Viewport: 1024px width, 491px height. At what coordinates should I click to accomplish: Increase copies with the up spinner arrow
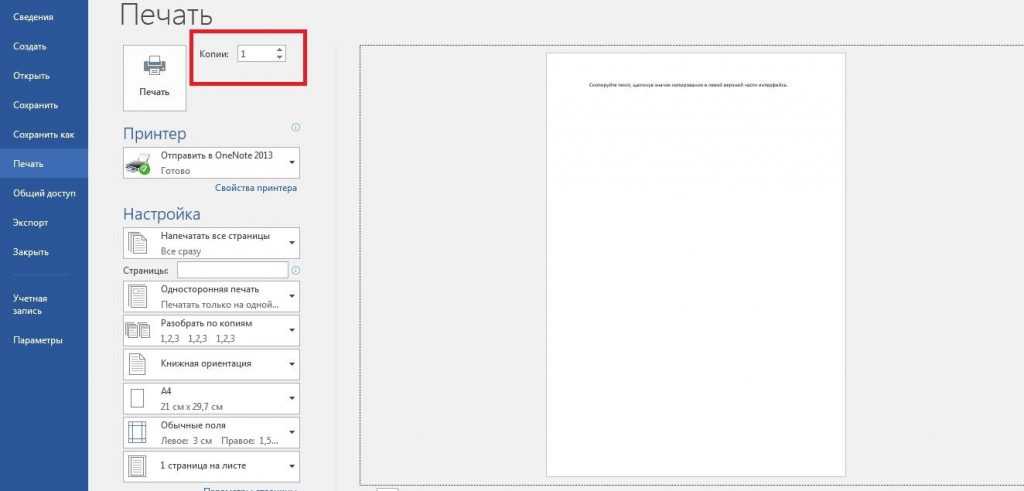click(279, 49)
